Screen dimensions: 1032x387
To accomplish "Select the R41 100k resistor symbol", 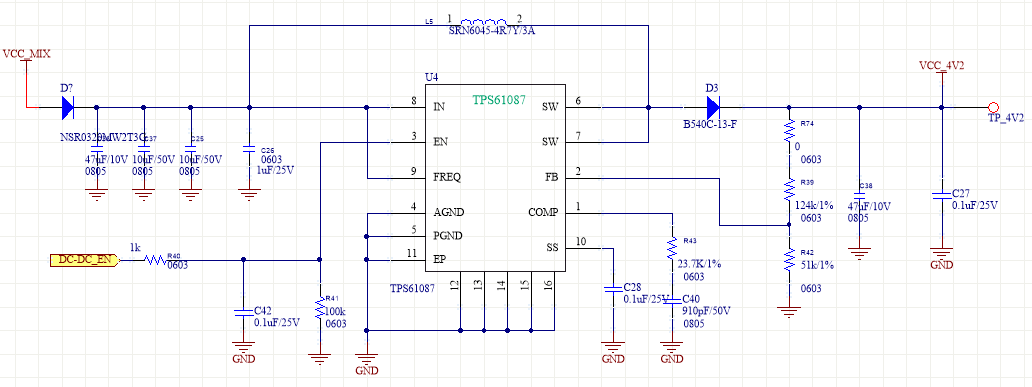I will (320, 307).
